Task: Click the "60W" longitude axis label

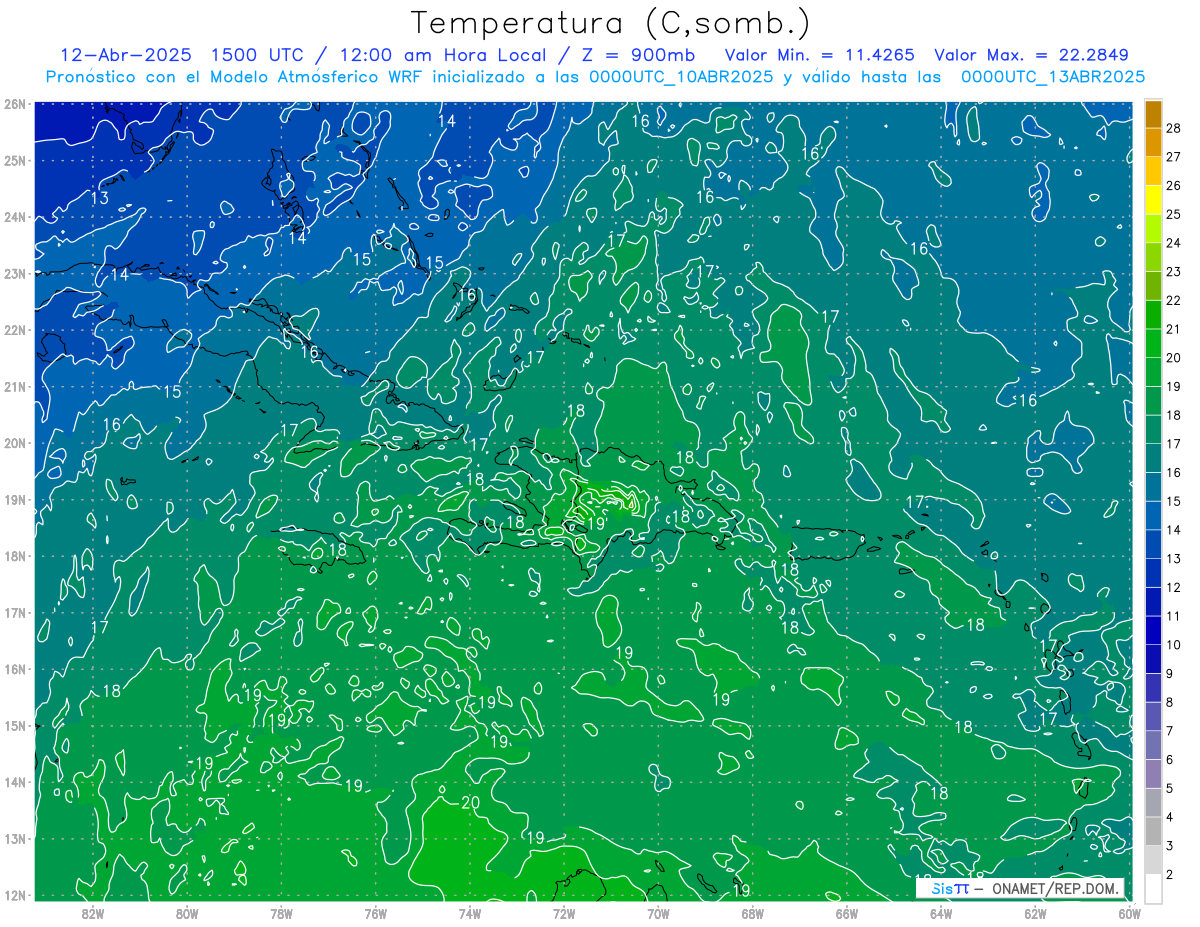Action: tap(1129, 913)
